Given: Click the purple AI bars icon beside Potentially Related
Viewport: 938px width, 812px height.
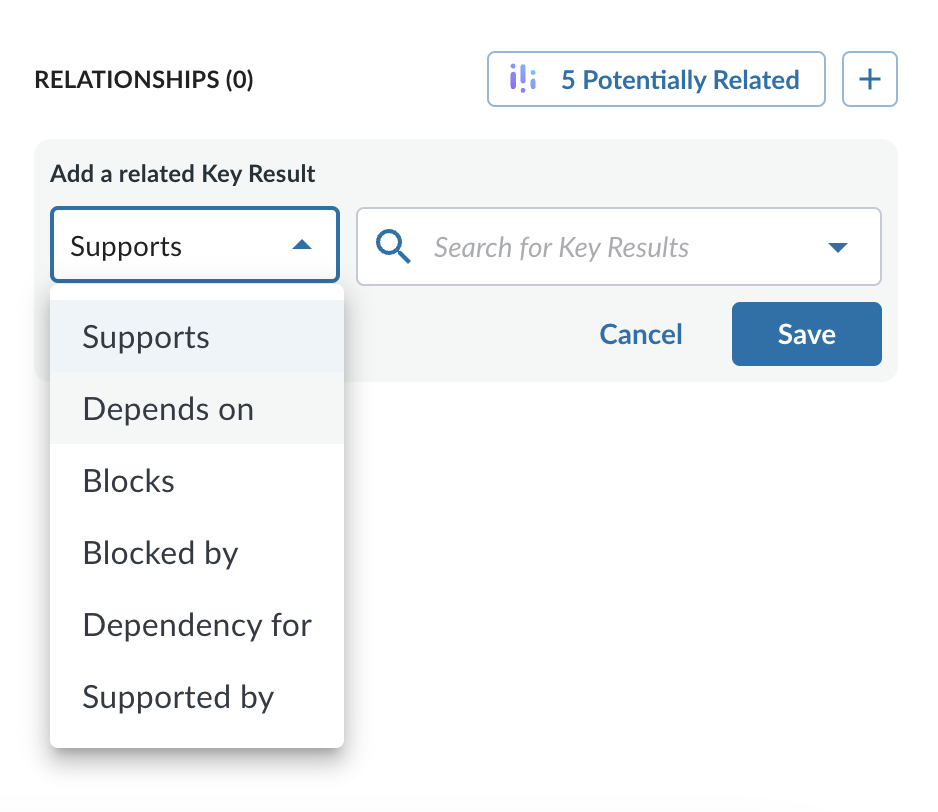Looking at the screenshot, I should pyautogui.click(x=522, y=79).
